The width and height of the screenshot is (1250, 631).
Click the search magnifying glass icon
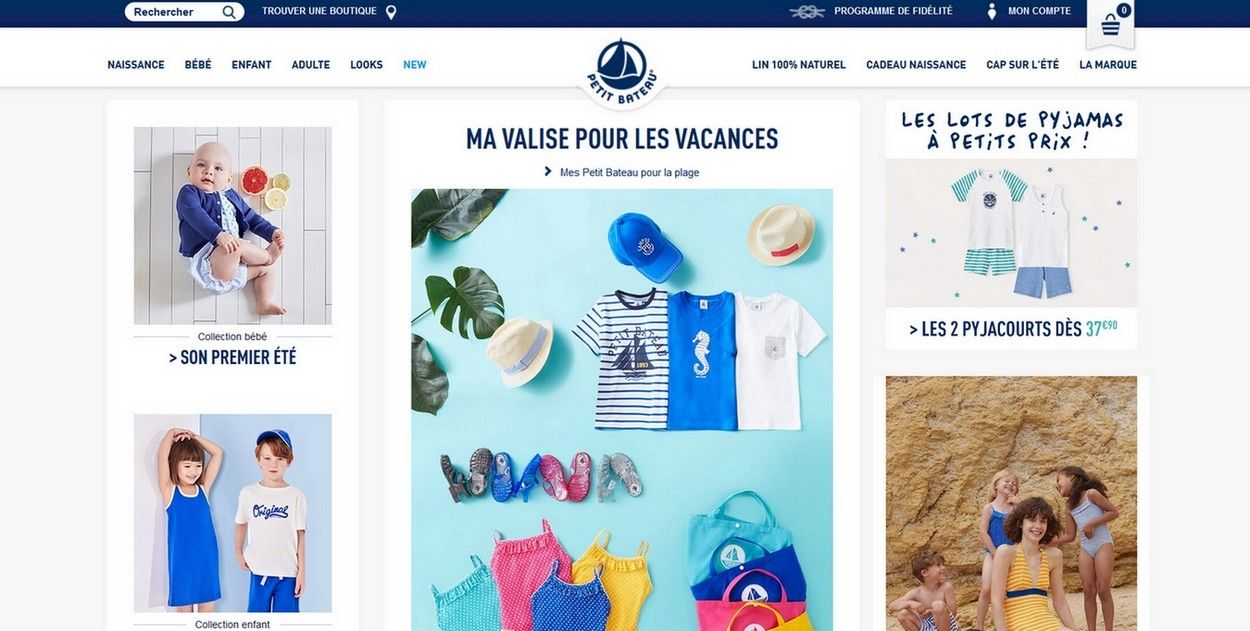[x=229, y=12]
